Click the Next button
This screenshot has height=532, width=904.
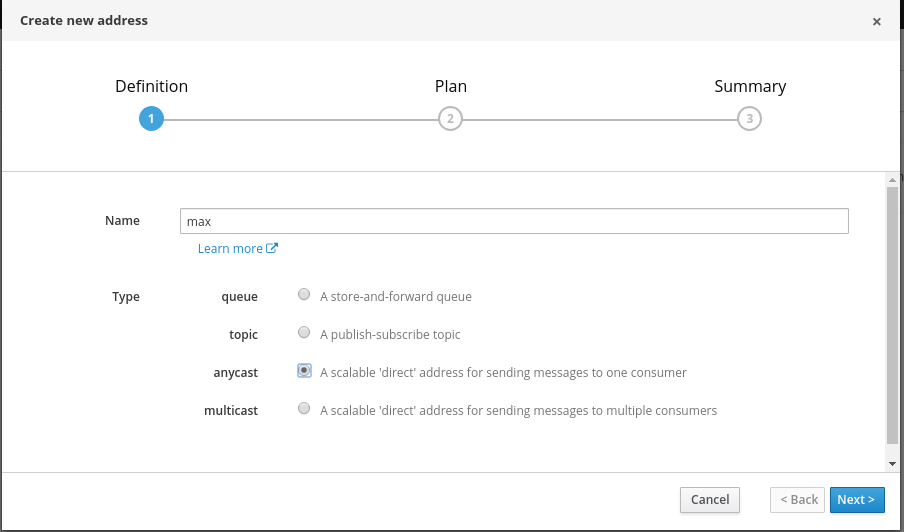pos(856,500)
